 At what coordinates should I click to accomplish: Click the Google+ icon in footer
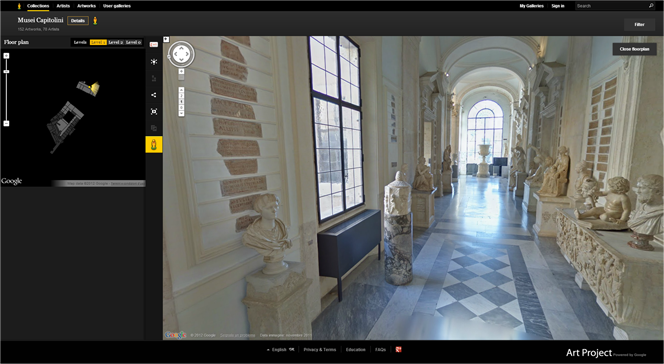[398, 350]
